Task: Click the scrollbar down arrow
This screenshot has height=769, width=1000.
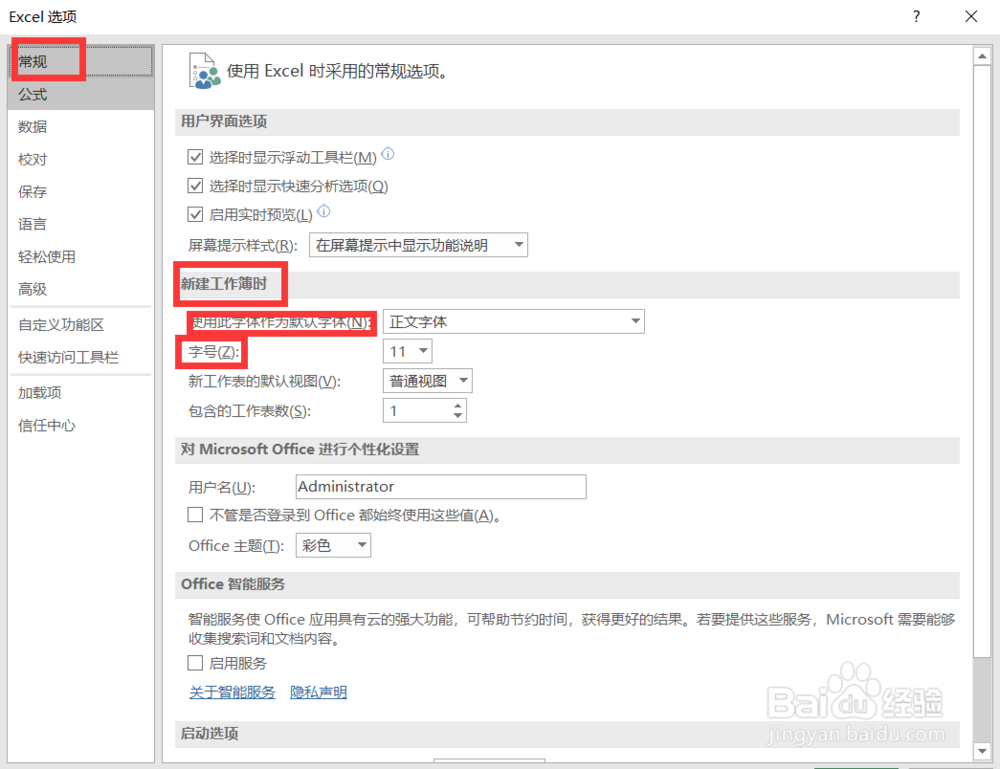Action: pyautogui.click(x=982, y=752)
